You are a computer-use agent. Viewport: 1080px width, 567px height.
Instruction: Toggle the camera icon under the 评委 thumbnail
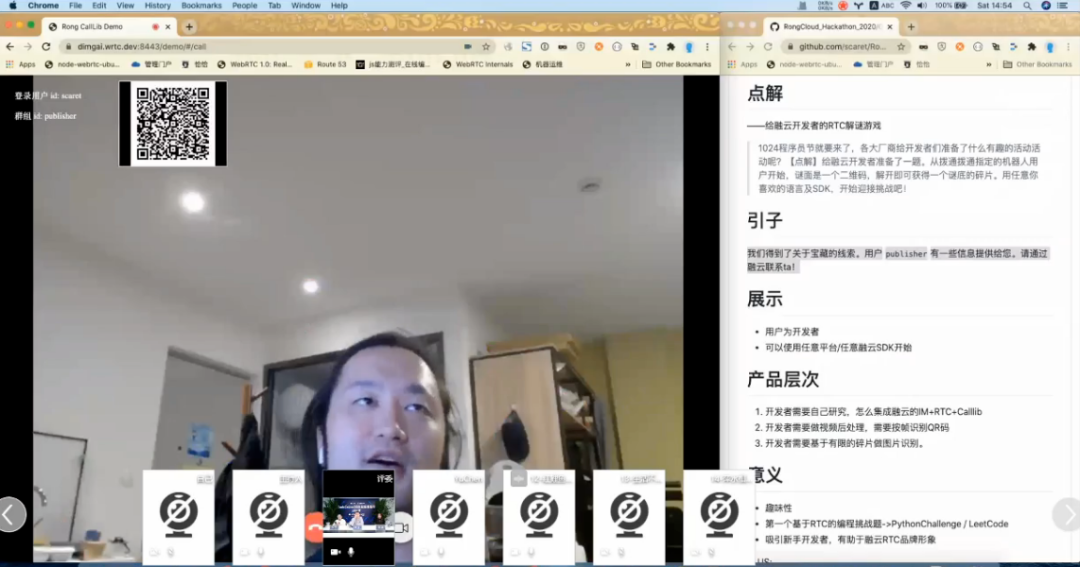coord(335,552)
